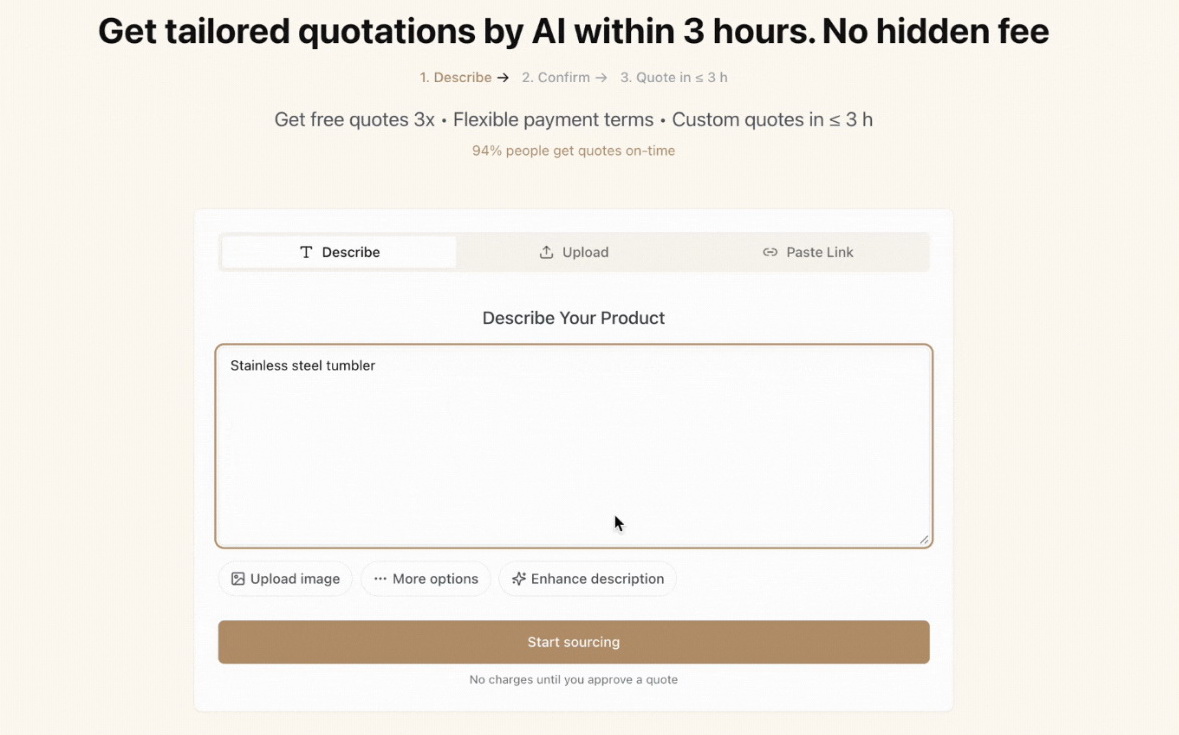
Task: Click Enhance description button
Action: [x=588, y=579]
